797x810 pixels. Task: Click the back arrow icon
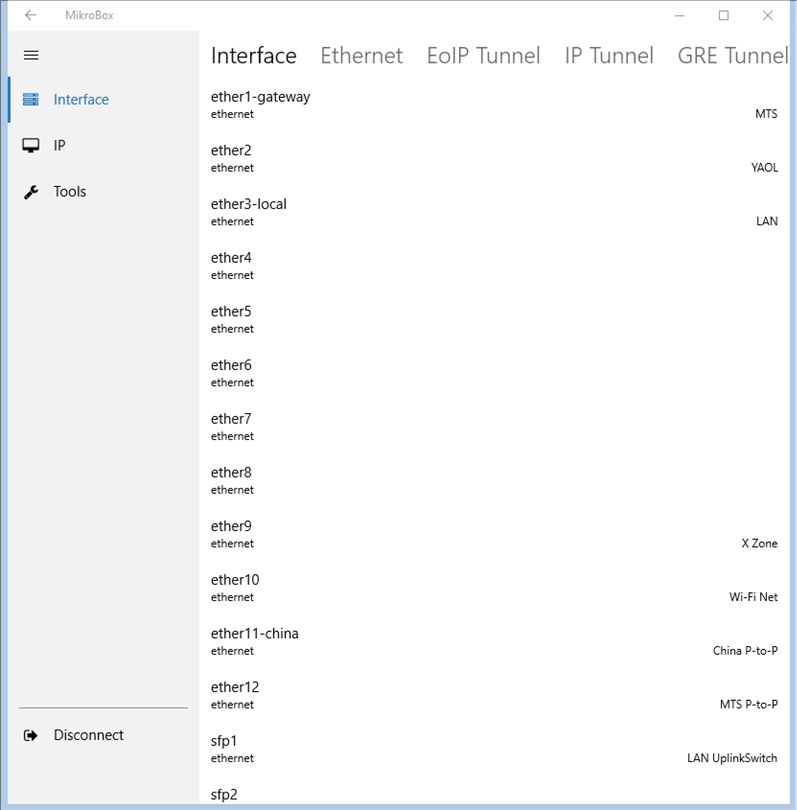pos(31,15)
